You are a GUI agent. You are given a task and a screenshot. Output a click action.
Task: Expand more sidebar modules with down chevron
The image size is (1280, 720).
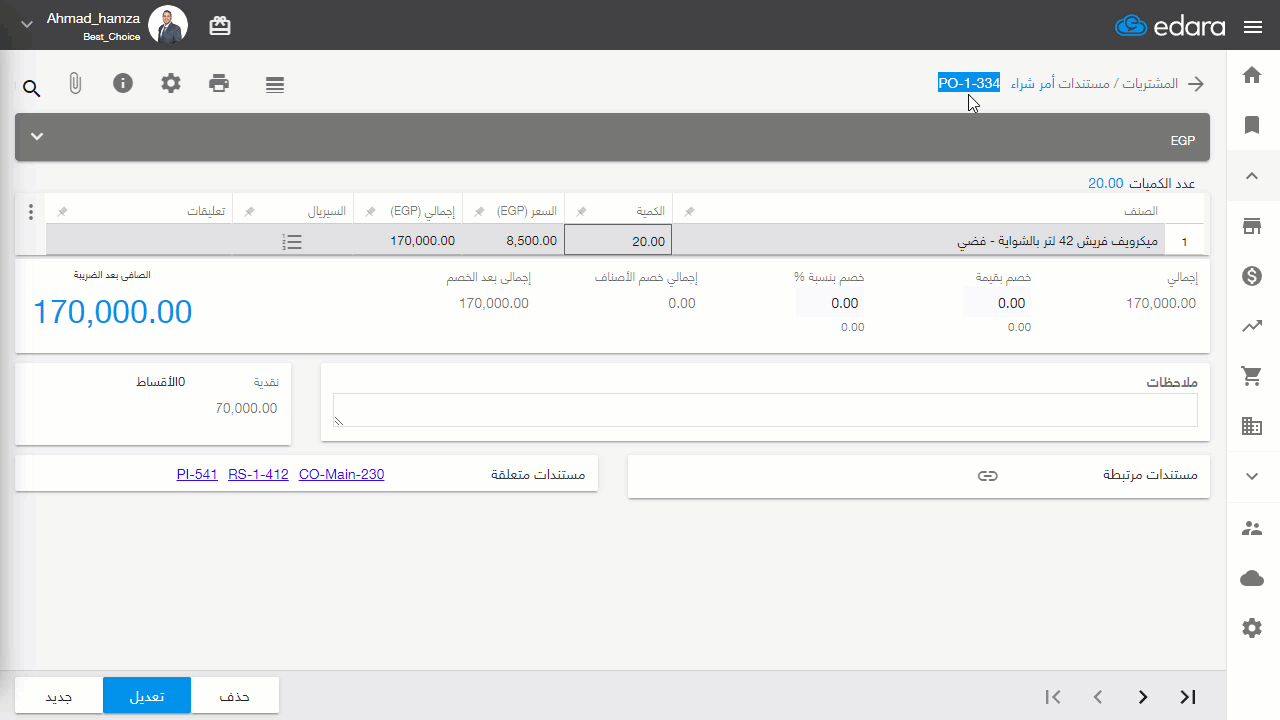pos(1251,476)
